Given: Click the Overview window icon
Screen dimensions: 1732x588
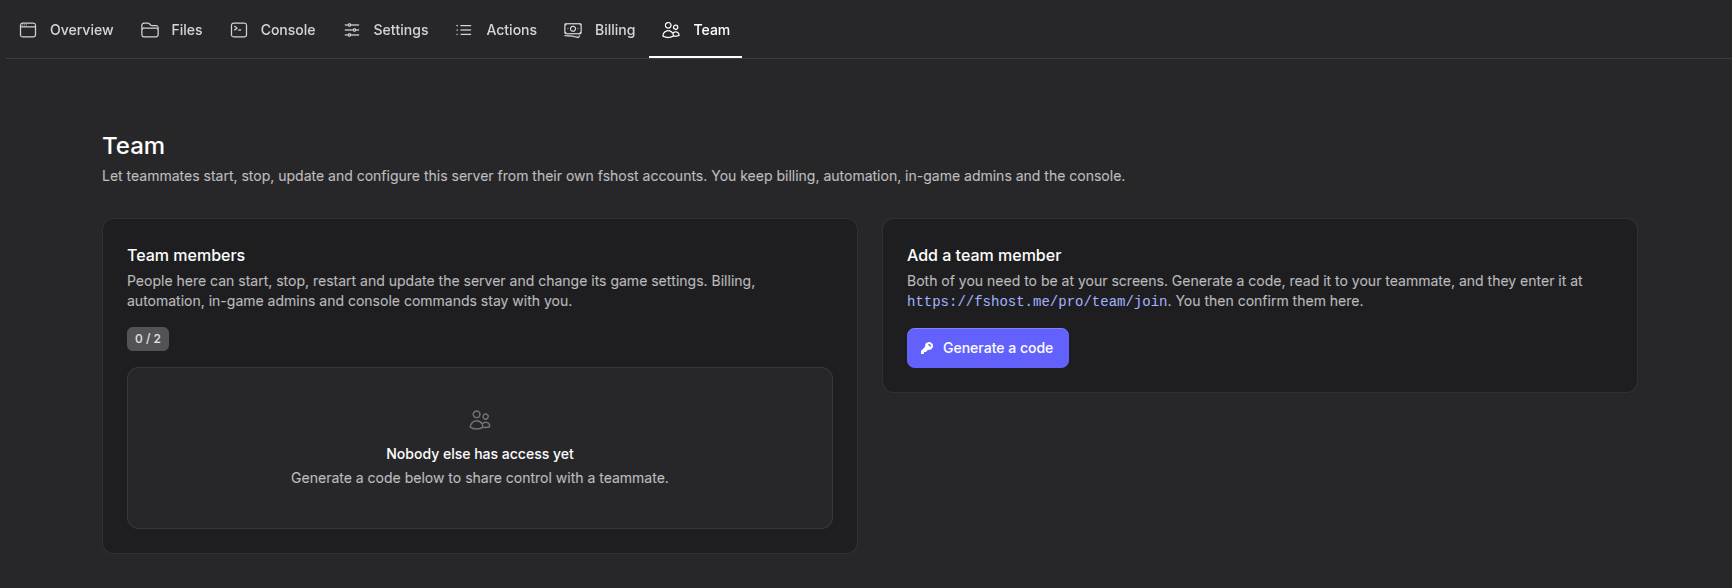Looking at the screenshot, I should (x=28, y=30).
